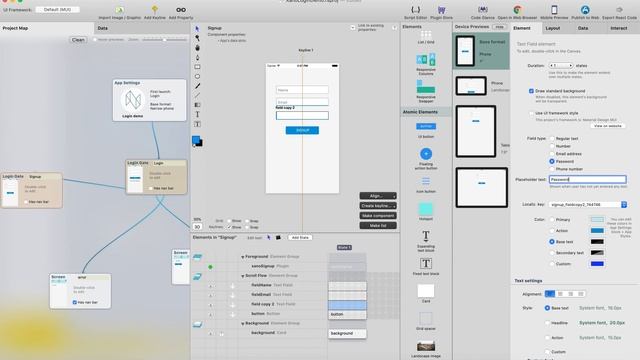Select the arrow selection tool

(x=197, y=29)
